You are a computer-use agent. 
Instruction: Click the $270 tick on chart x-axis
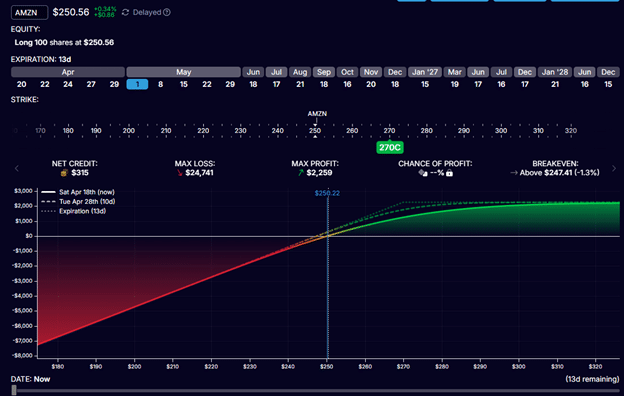pyautogui.click(x=403, y=367)
